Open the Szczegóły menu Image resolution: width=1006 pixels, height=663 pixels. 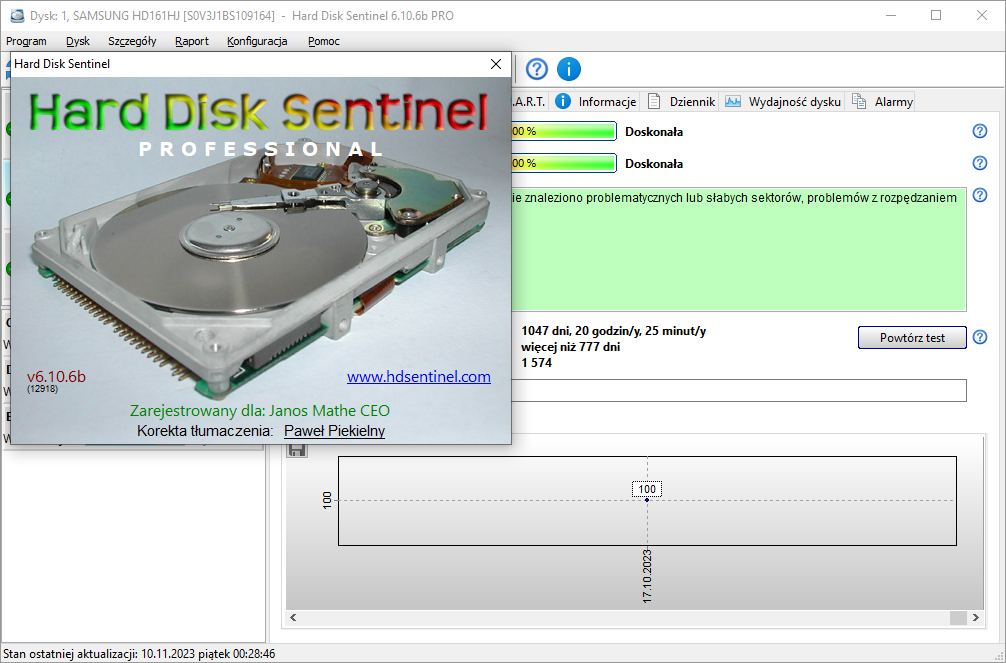pyautogui.click(x=132, y=41)
